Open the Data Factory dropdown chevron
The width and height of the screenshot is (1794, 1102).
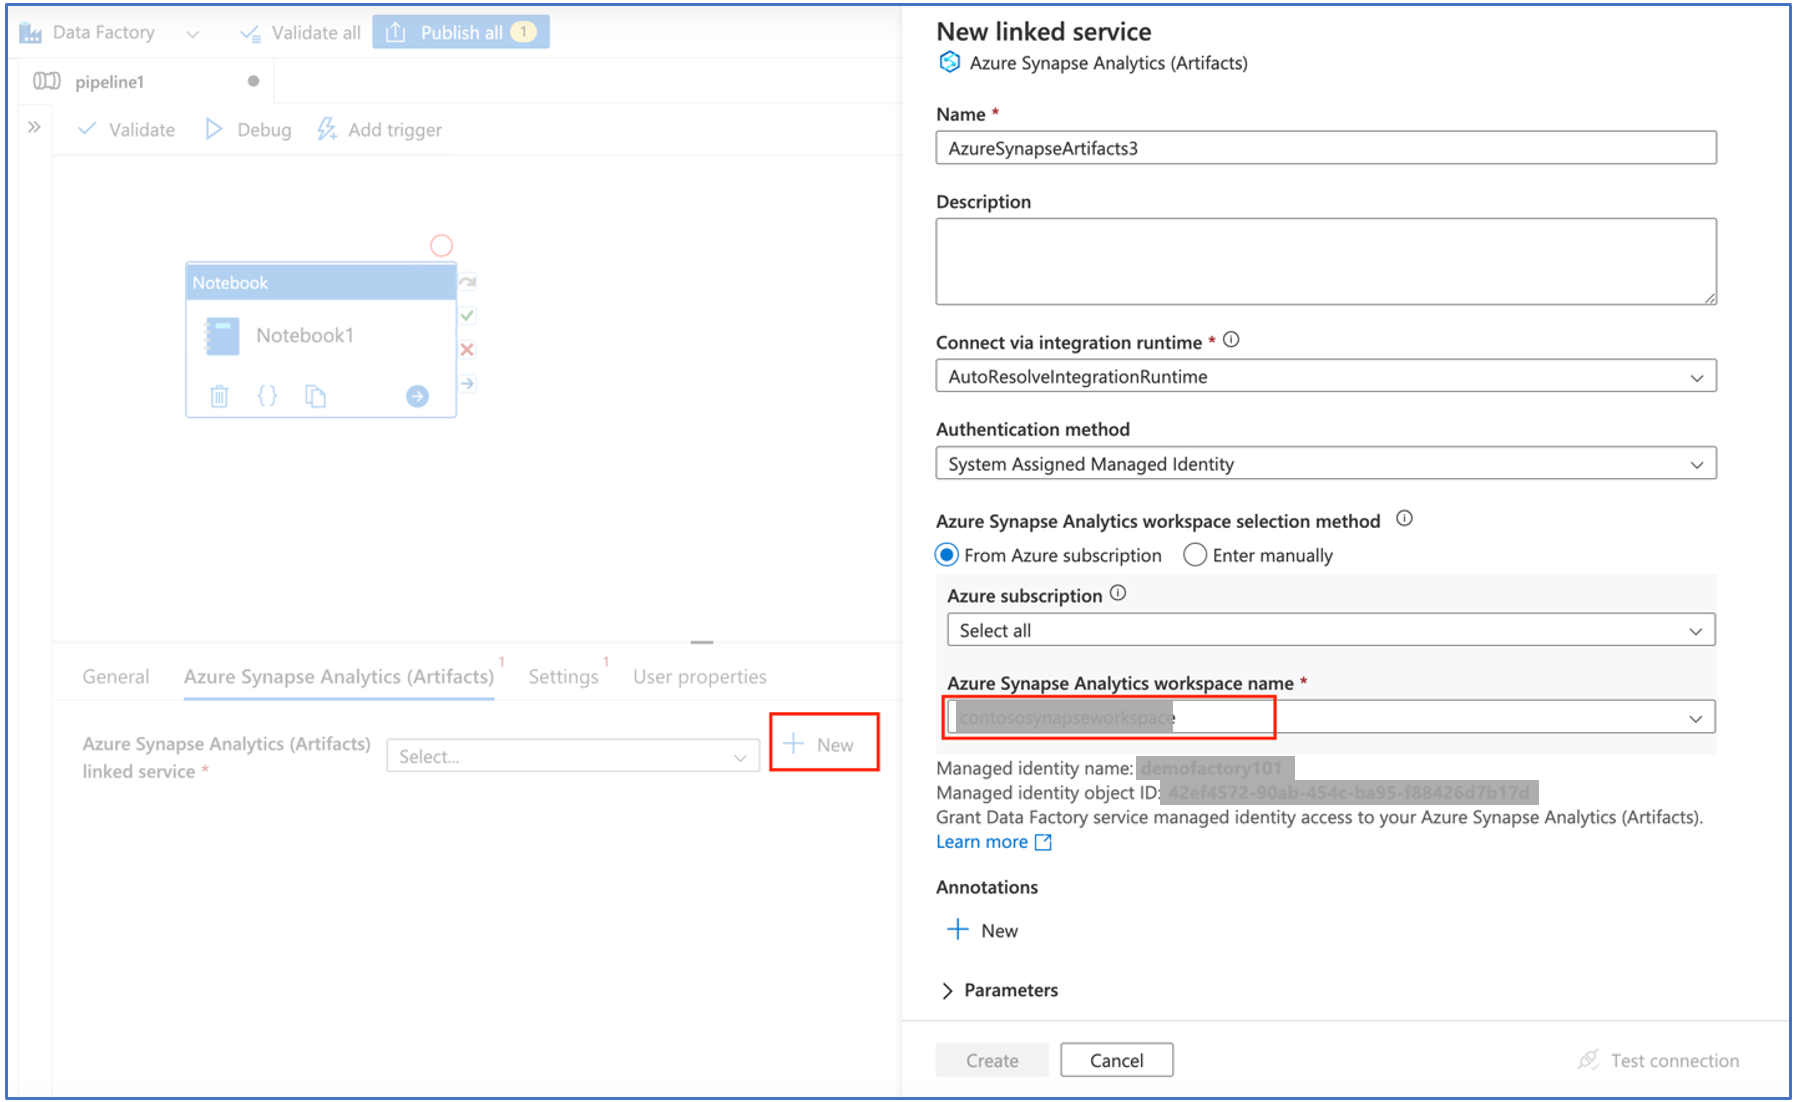[192, 34]
